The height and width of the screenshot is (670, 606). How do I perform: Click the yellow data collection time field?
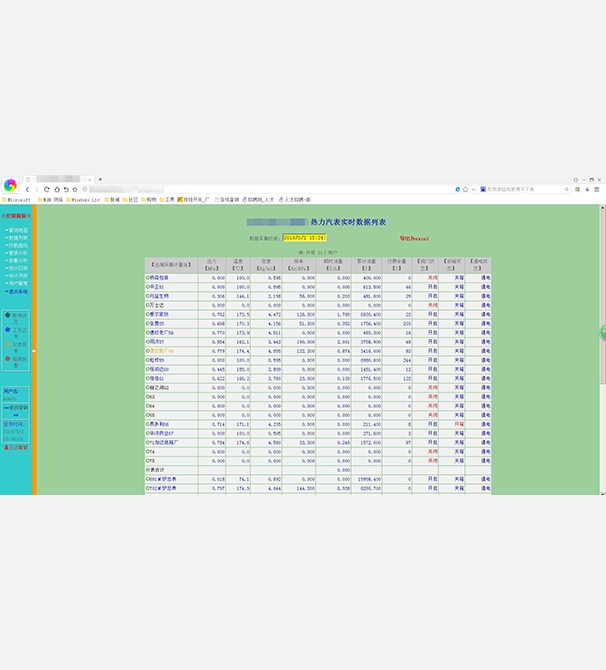[306, 238]
